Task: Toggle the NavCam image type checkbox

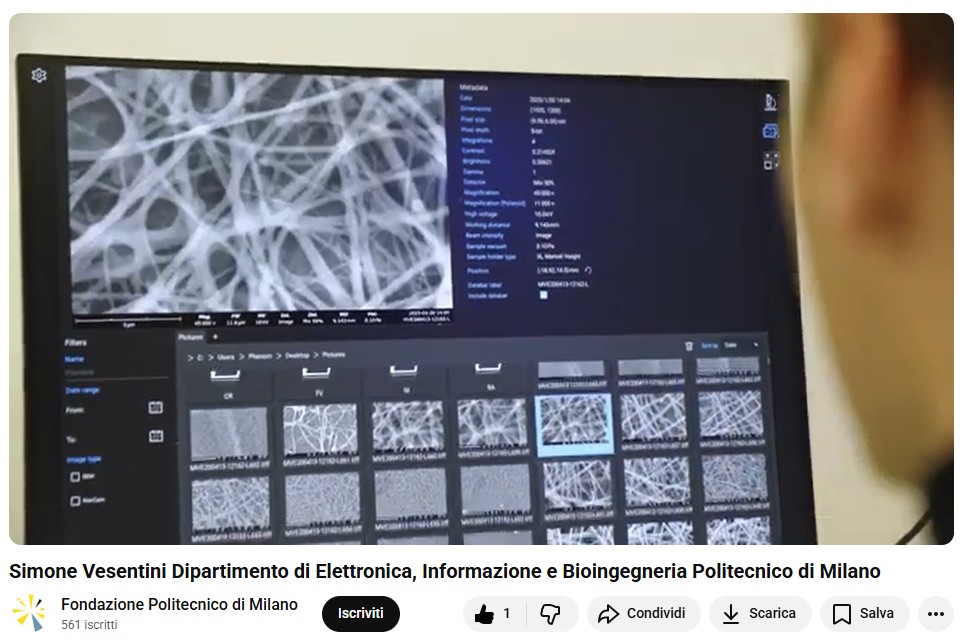Action: pos(76,499)
